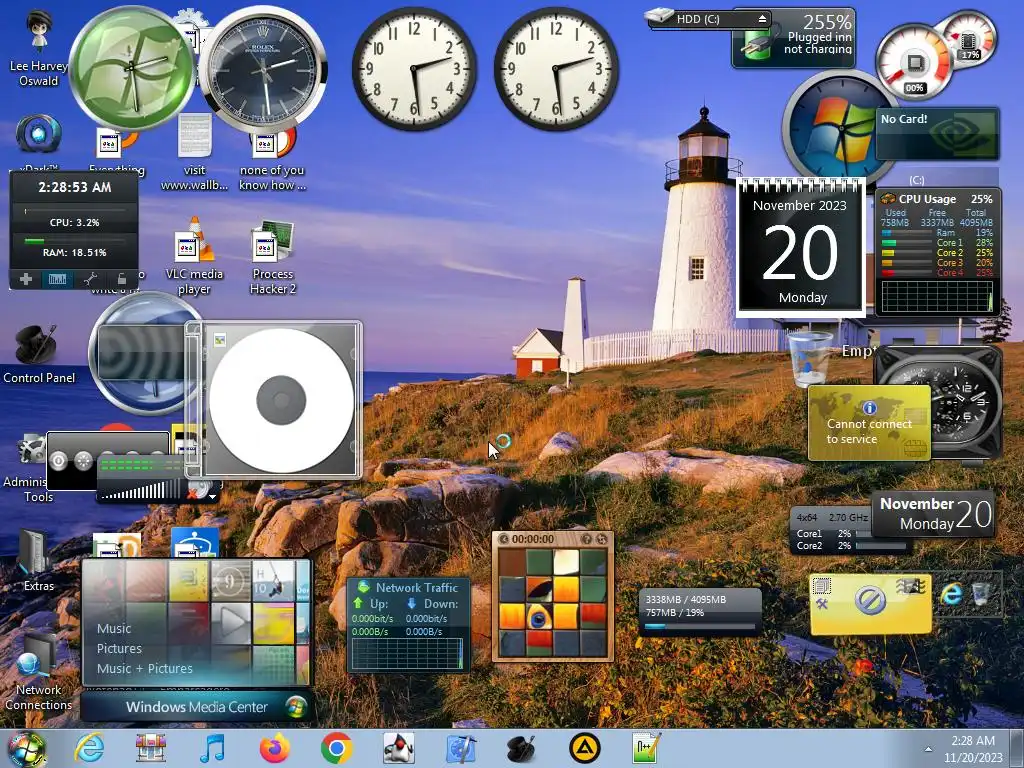
Task: Click the Rolex clock gadget
Action: (x=264, y=68)
